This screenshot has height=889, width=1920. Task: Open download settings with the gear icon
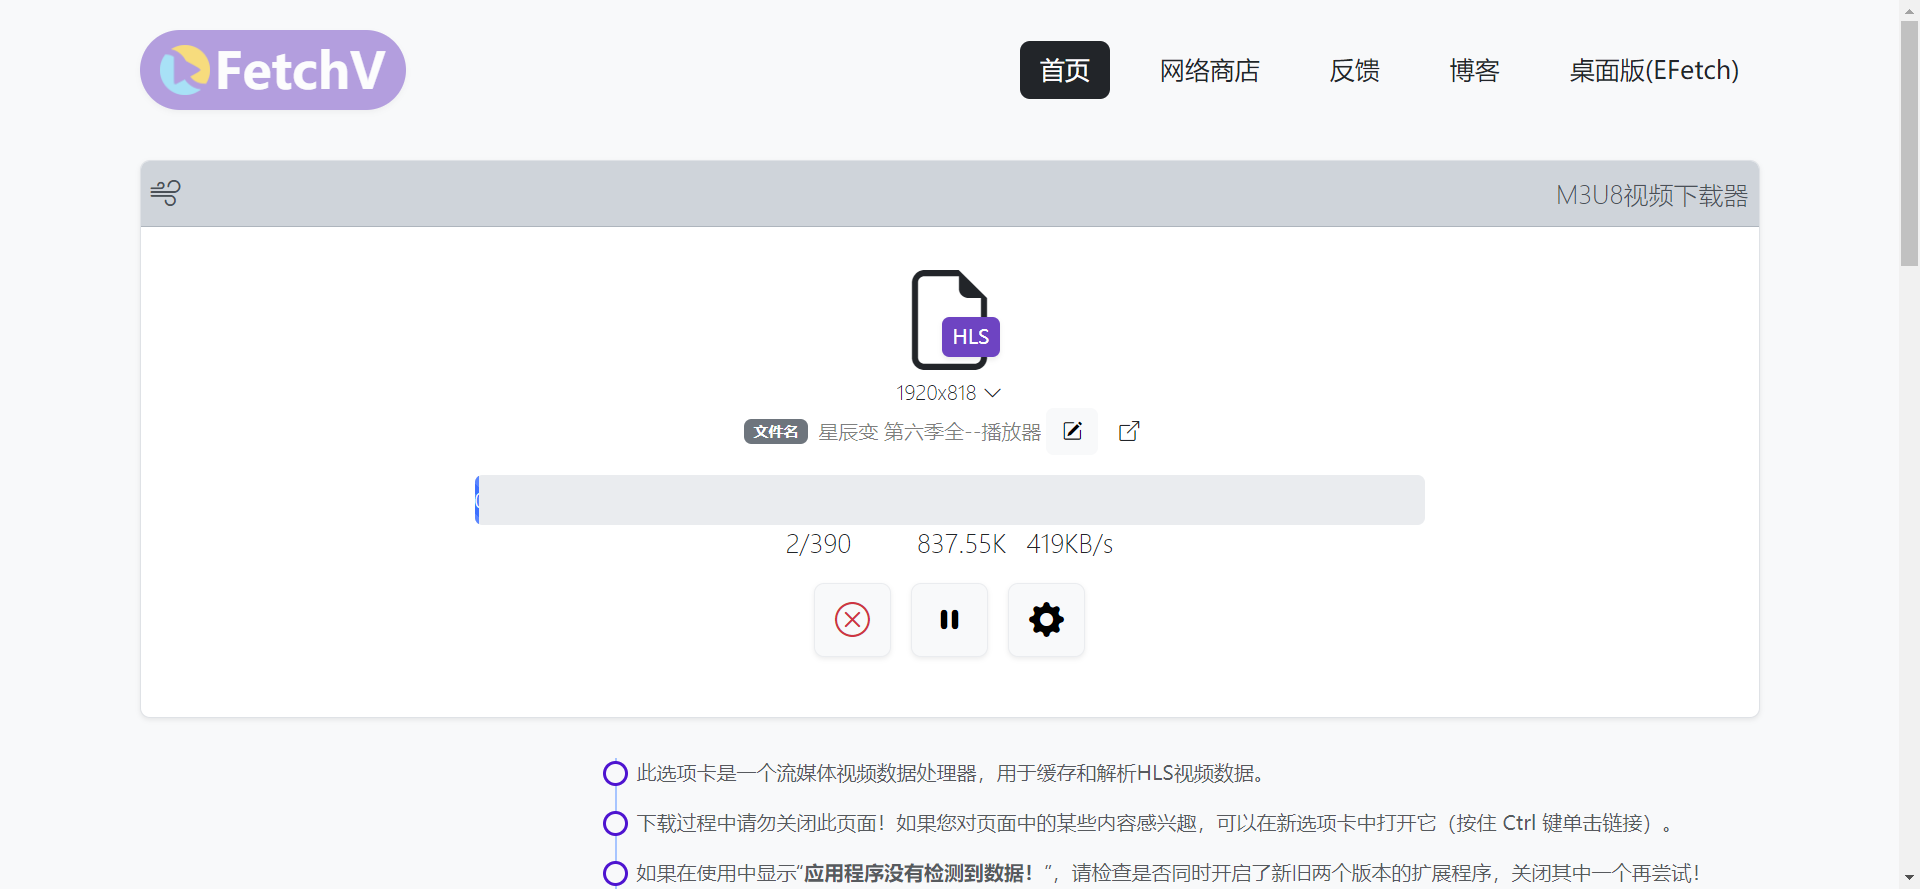[x=1046, y=620]
